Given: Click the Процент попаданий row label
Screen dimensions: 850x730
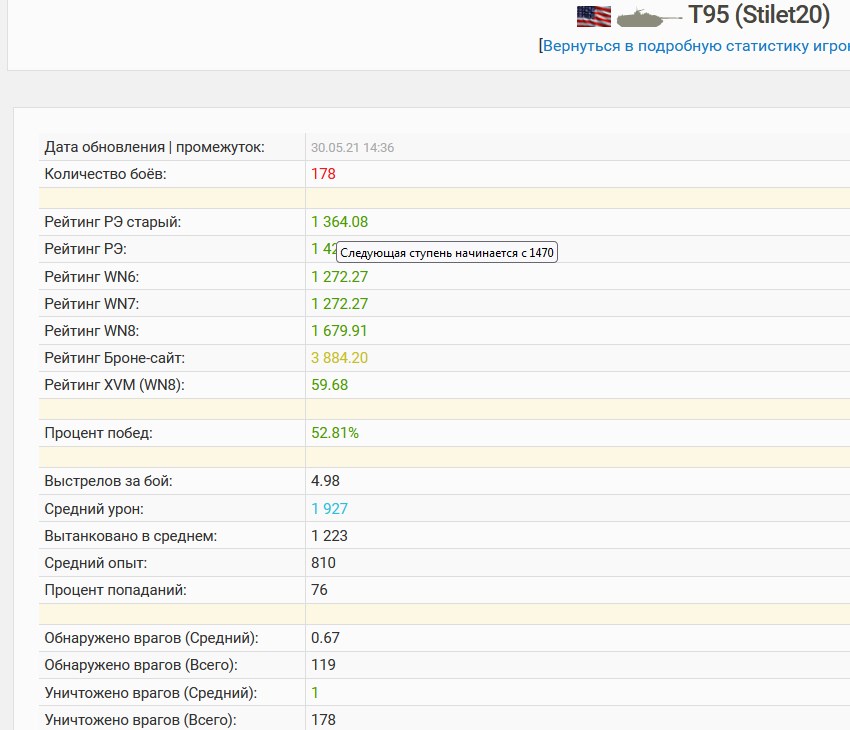Looking at the screenshot, I should click(x=115, y=590).
